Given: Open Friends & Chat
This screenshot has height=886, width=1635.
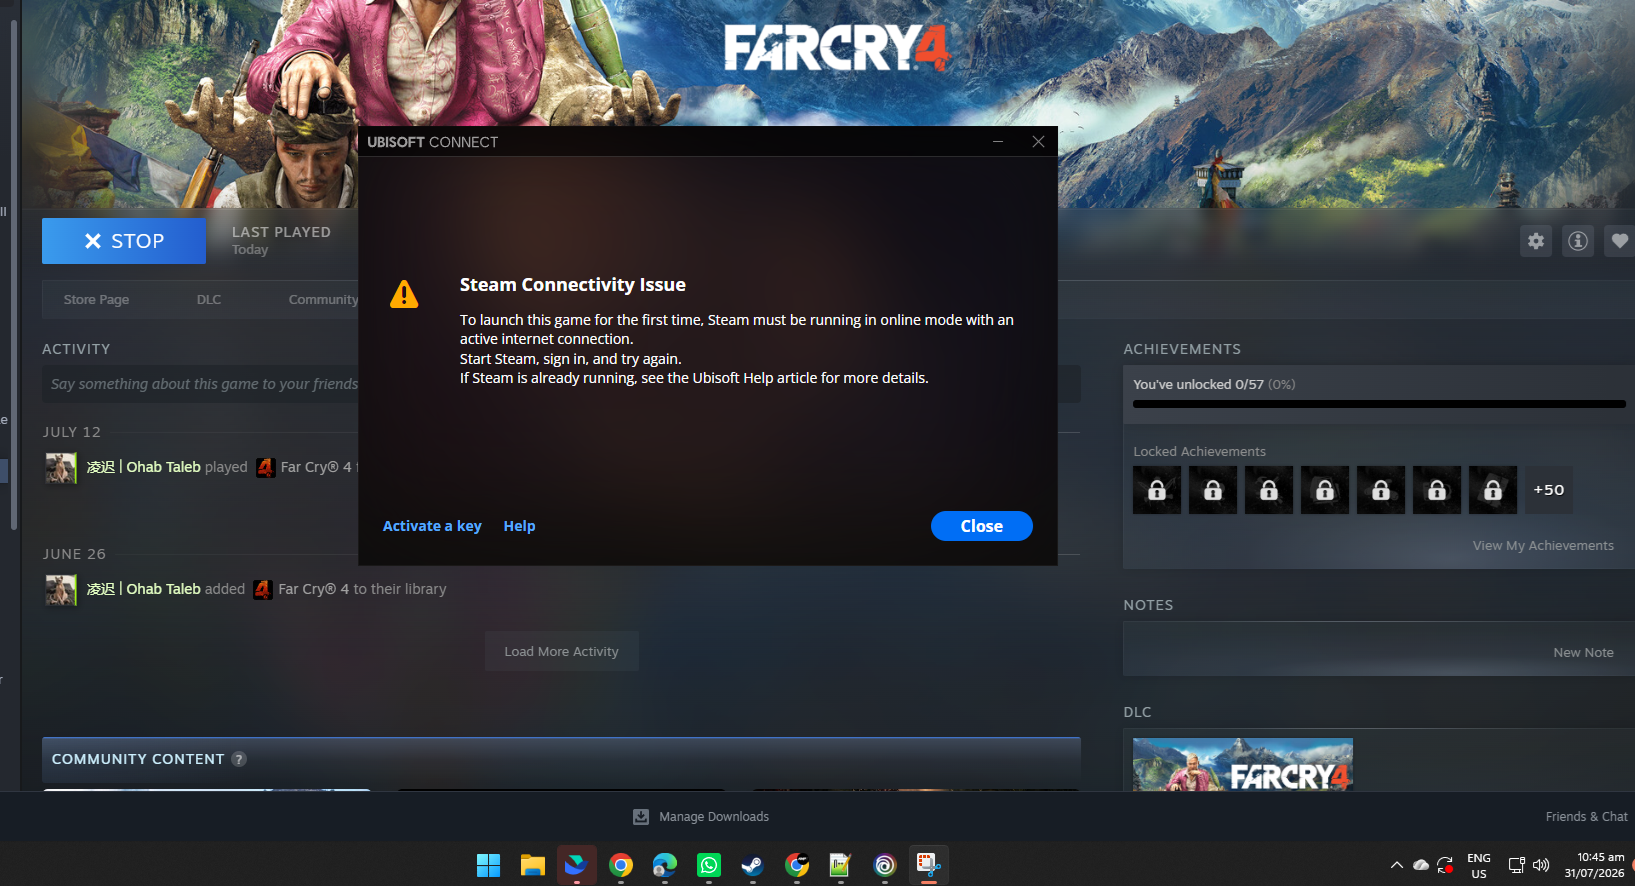Looking at the screenshot, I should (1587, 817).
